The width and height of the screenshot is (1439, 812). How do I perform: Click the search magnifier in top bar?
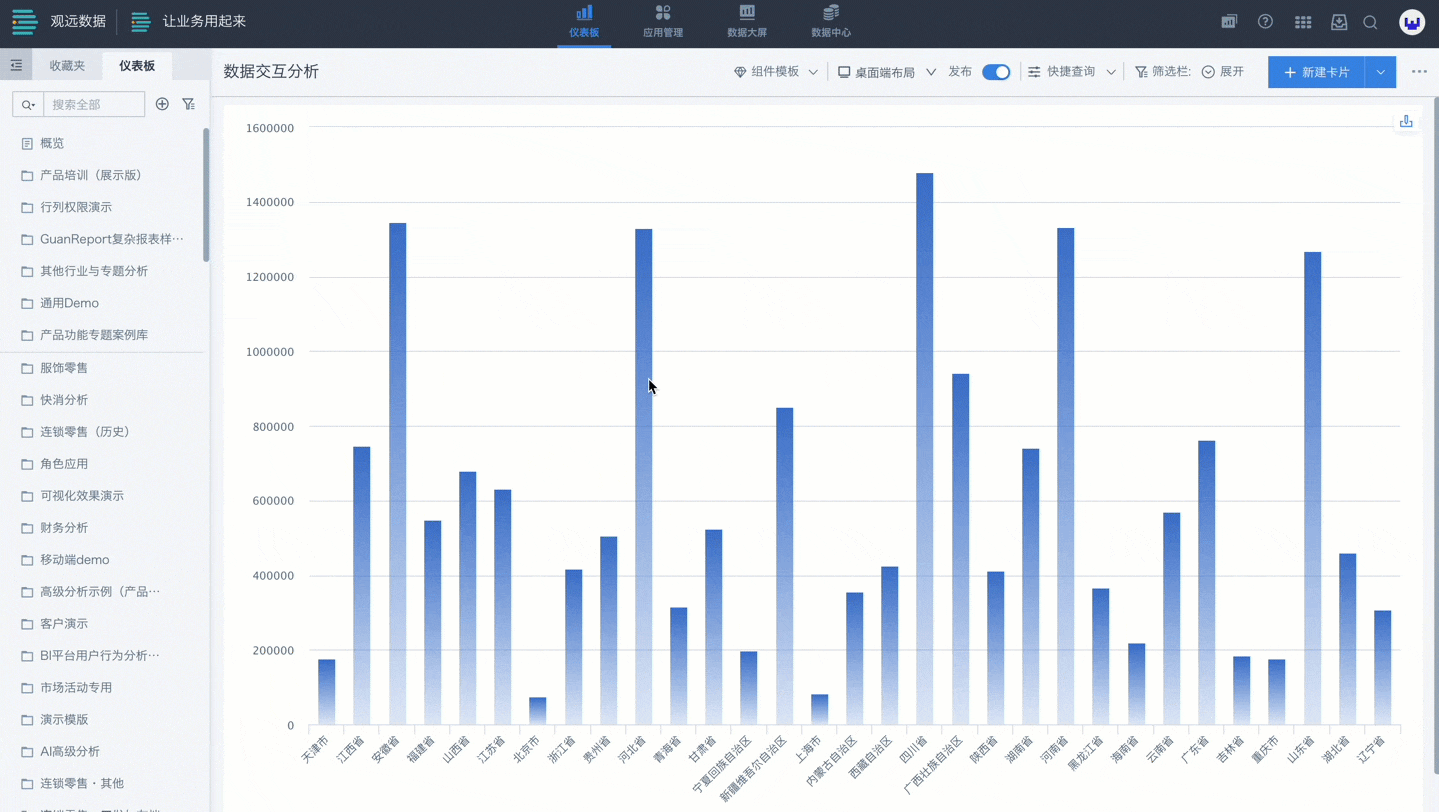coord(1370,22)
